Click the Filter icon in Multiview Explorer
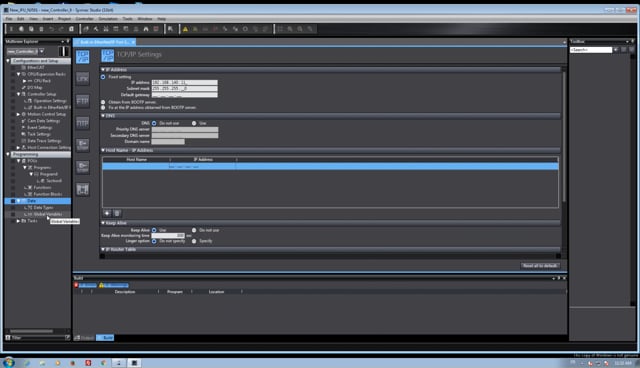Viewport: 640px width, 368px height. (8, 337)
